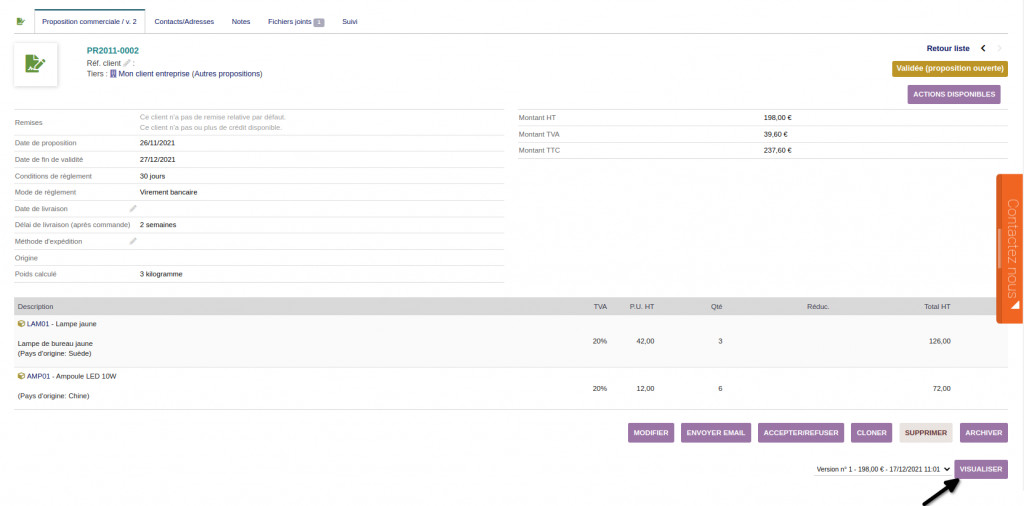The width and height of the screenshot is (1024, 506).
Task: Open the Actions disponibles menu
Action: [954, 94]
